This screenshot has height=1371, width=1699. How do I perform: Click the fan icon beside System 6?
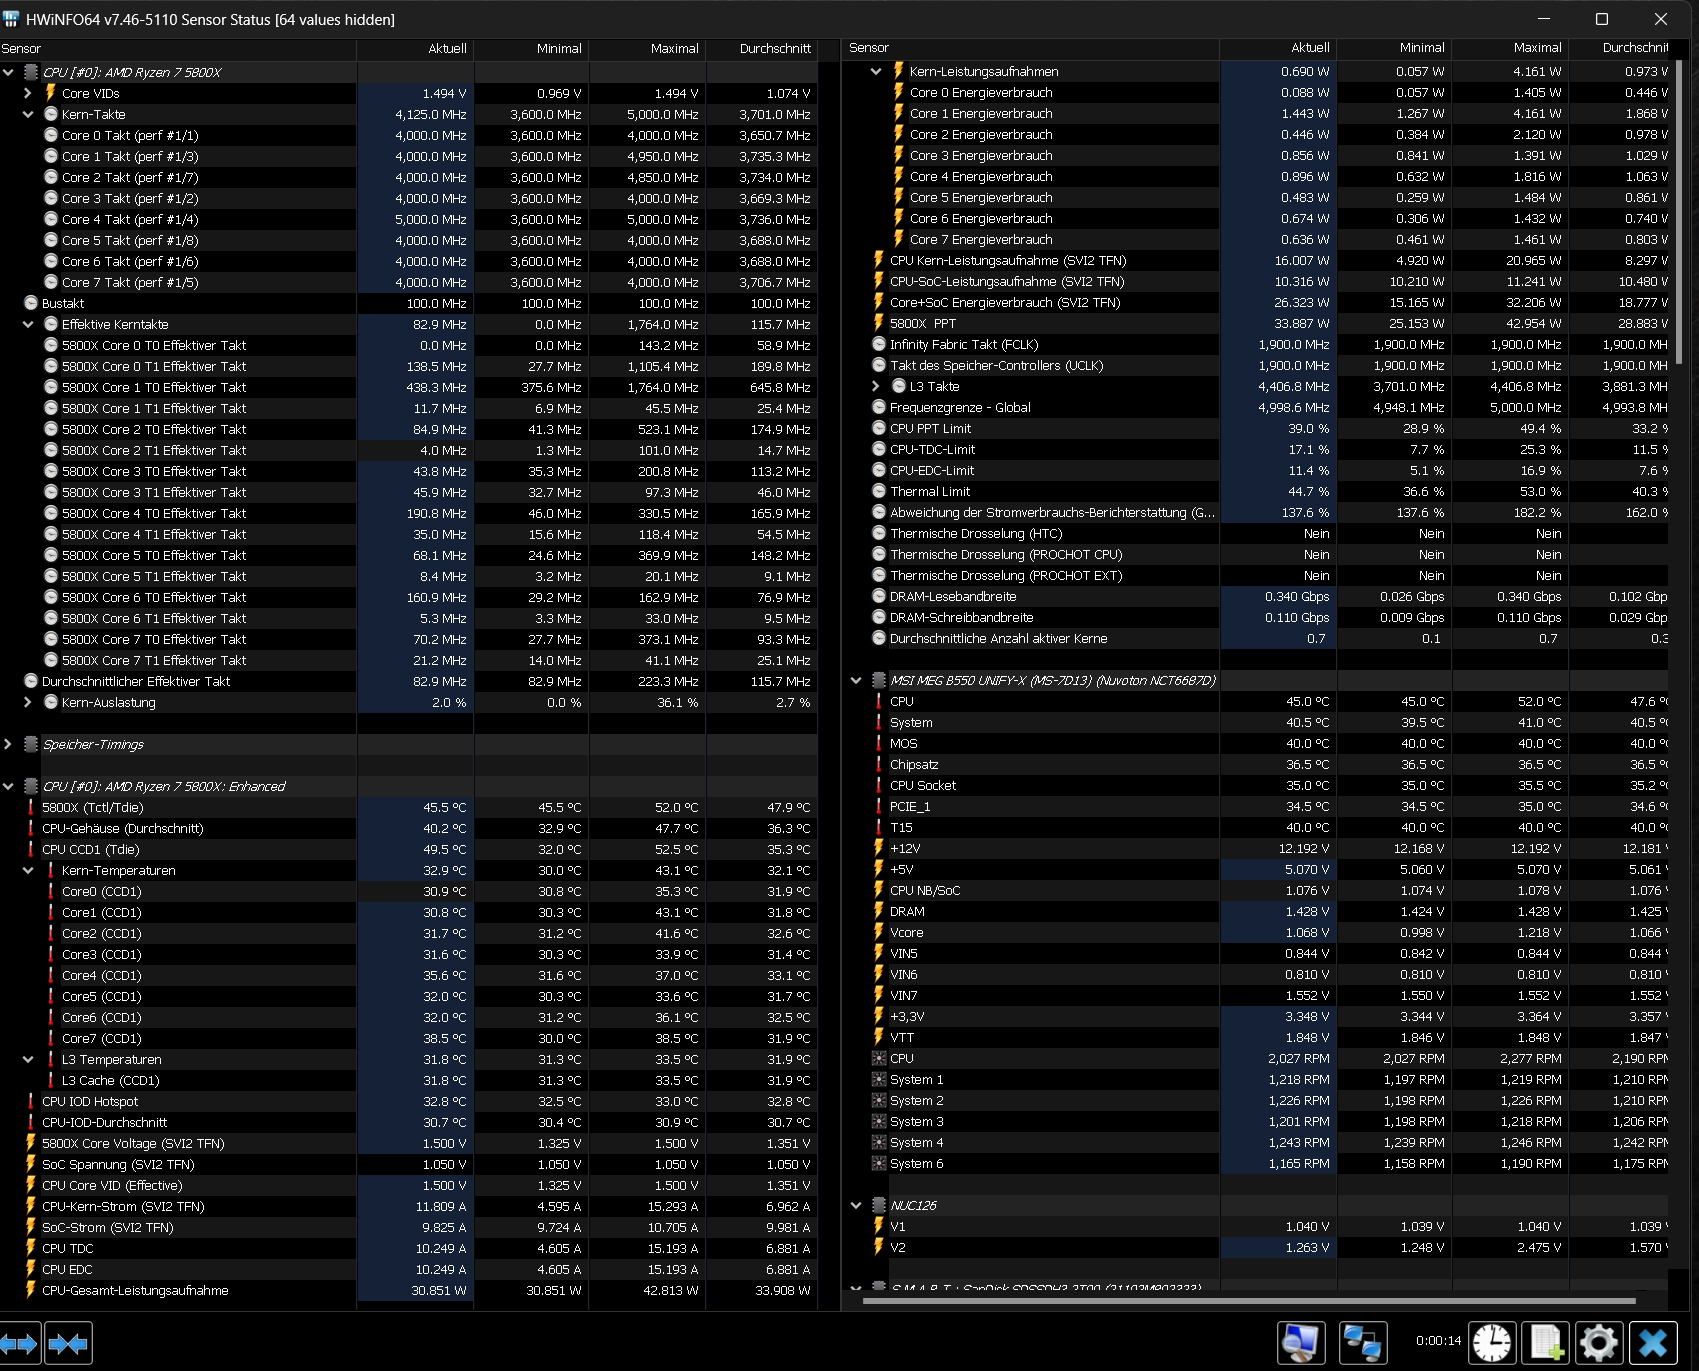(x=879, y=1163)
